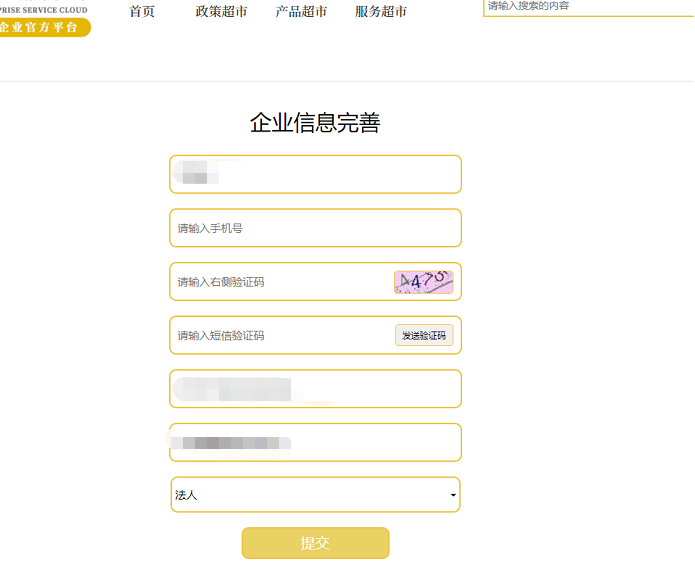The image size is (695, 568).
Task: Refresh the captcha image
Action: point(423,282)
